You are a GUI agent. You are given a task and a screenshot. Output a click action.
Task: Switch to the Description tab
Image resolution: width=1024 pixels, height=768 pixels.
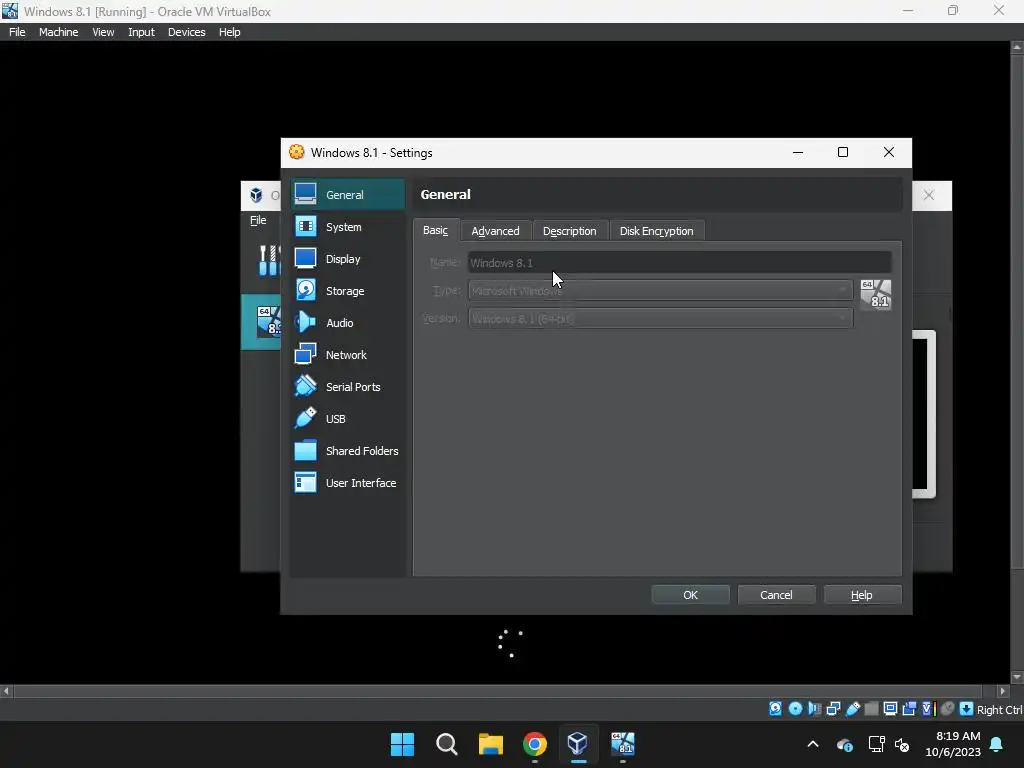point(569,231)
